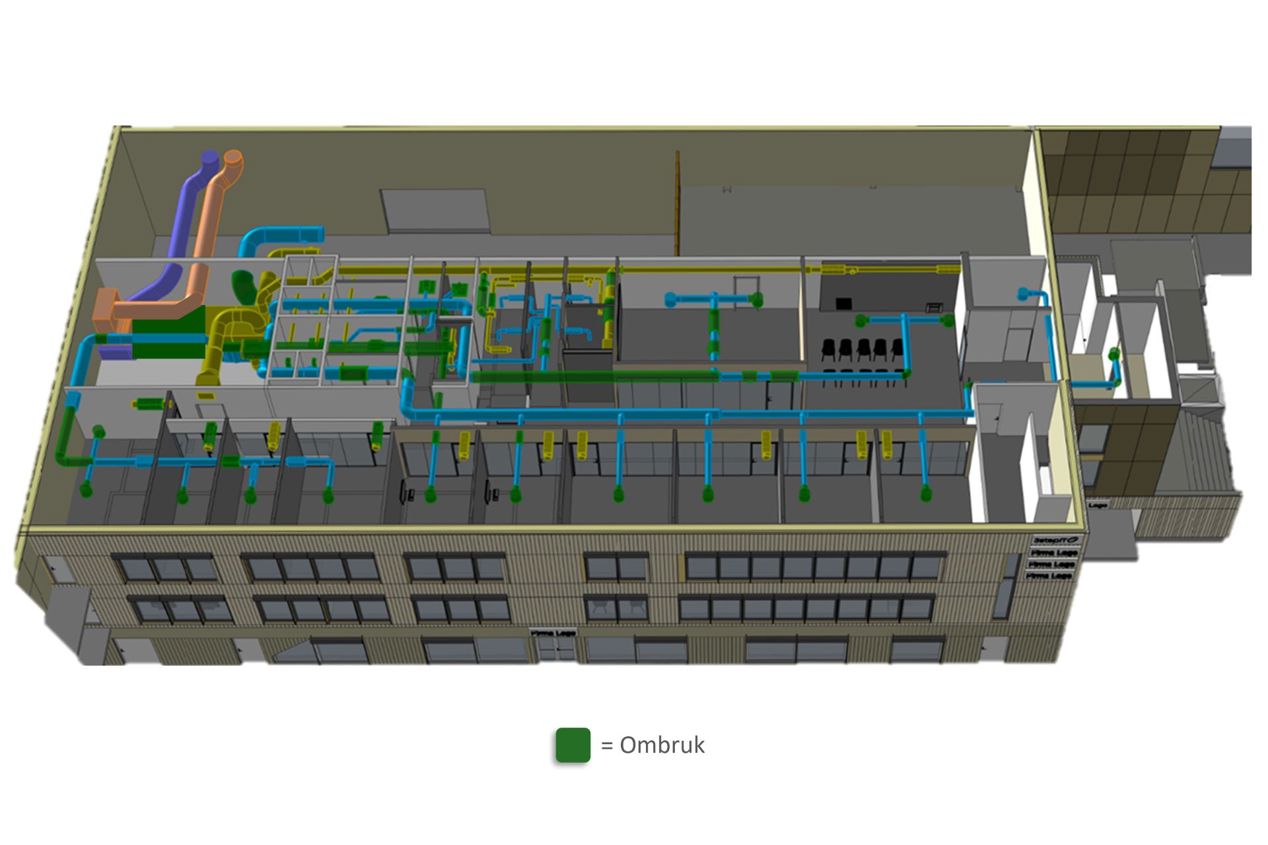Click the brown vertical pole at rear wall

677,202
